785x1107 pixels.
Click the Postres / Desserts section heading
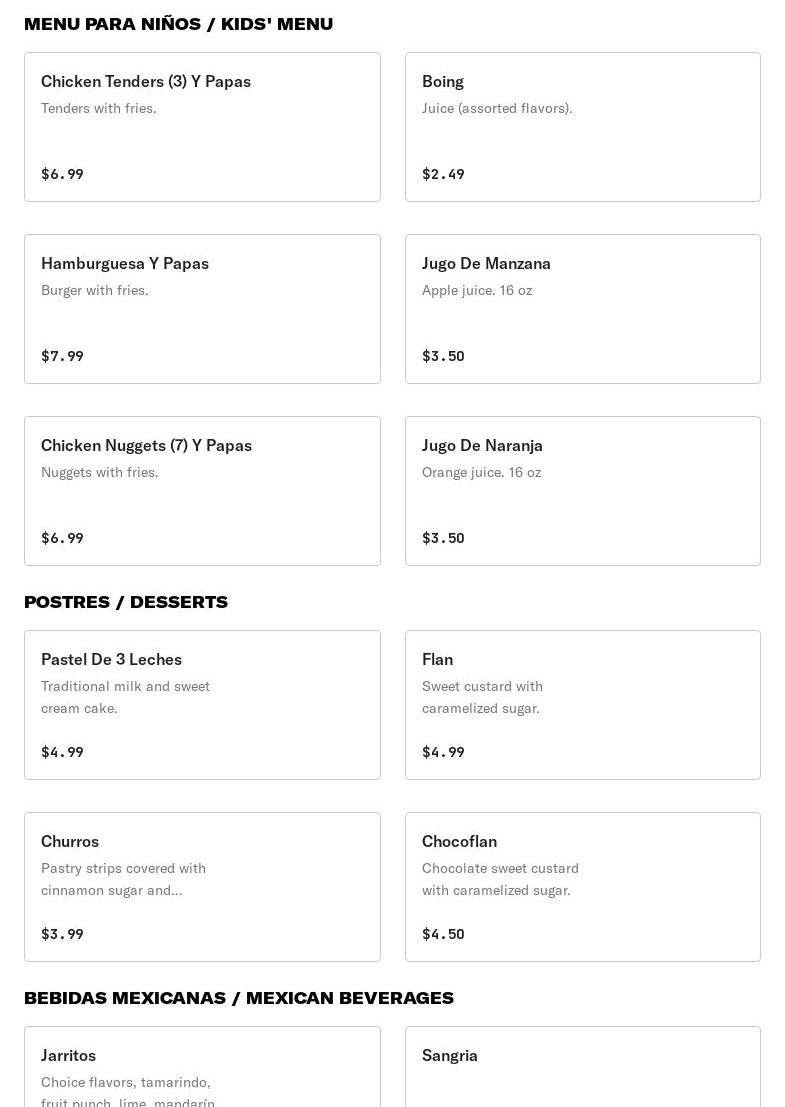click(126, 602)
